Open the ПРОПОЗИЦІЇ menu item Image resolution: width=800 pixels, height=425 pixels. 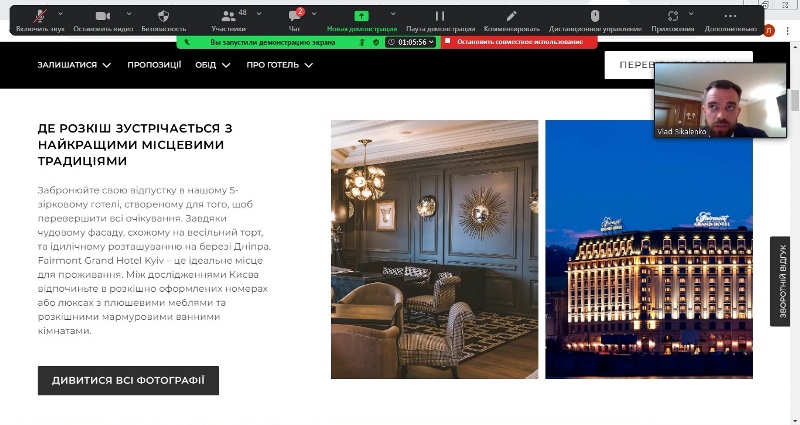[155, 65]
